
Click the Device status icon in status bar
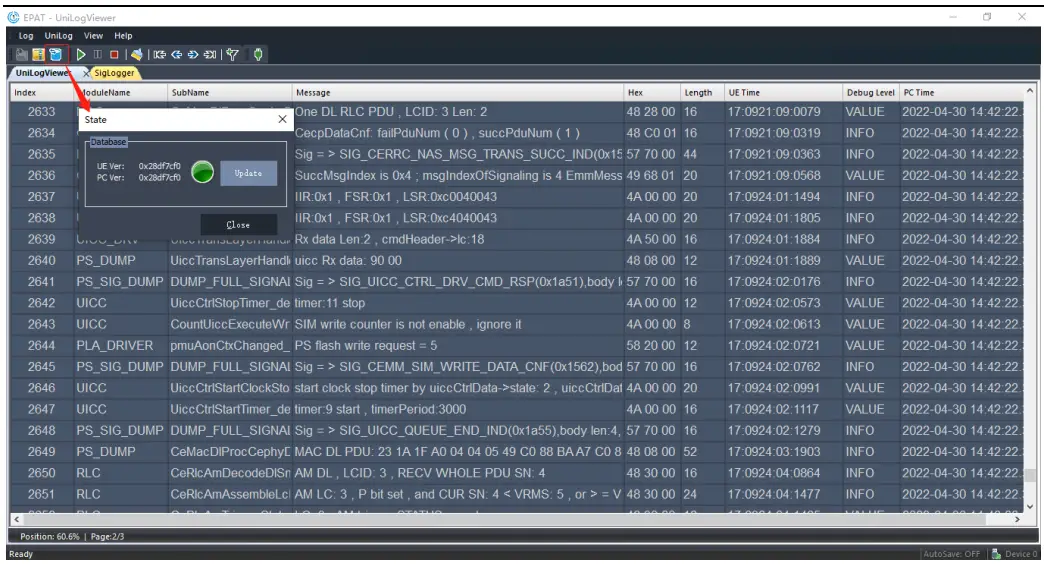point(997,554)
